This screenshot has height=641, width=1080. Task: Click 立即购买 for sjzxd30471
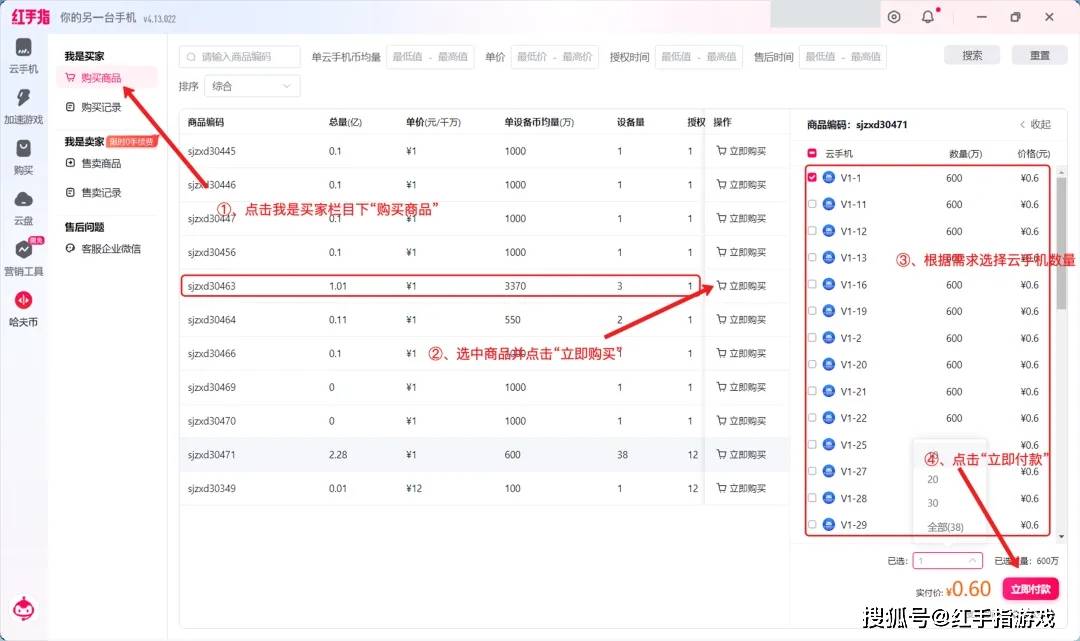click(x=741, y=454)
